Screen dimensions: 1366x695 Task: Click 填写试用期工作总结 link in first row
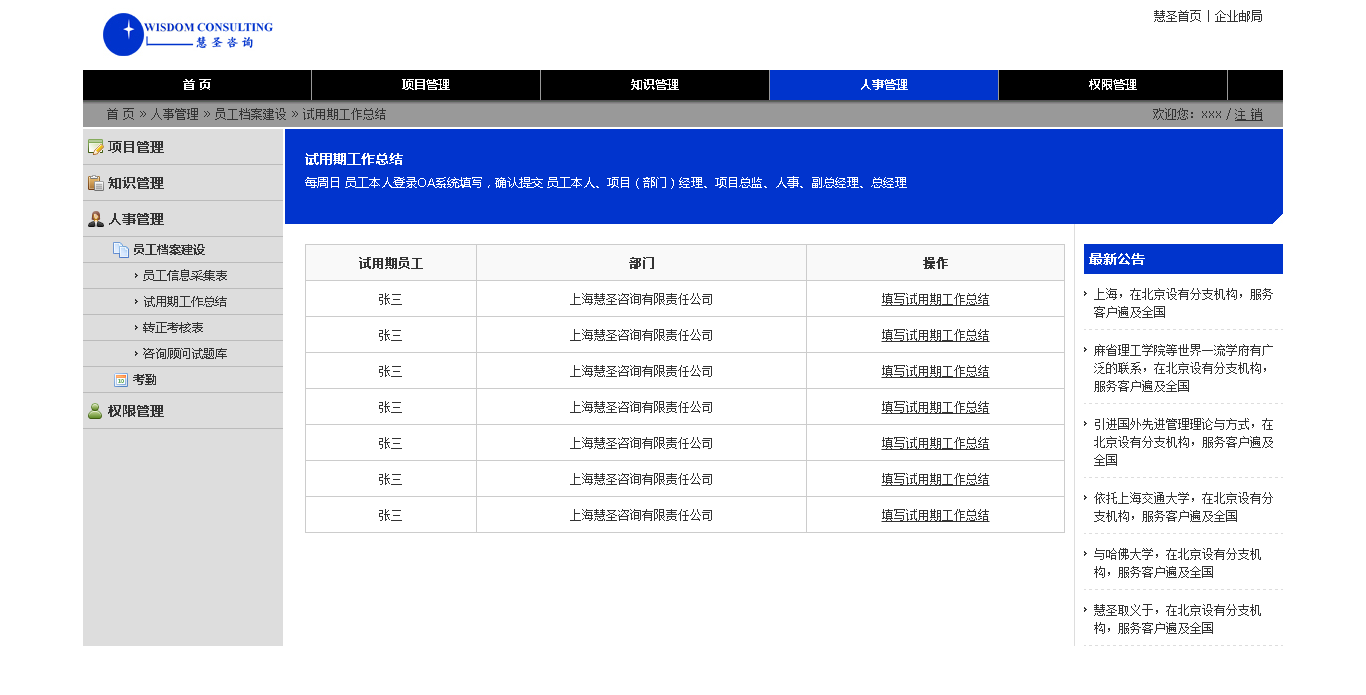click(935, 299)
